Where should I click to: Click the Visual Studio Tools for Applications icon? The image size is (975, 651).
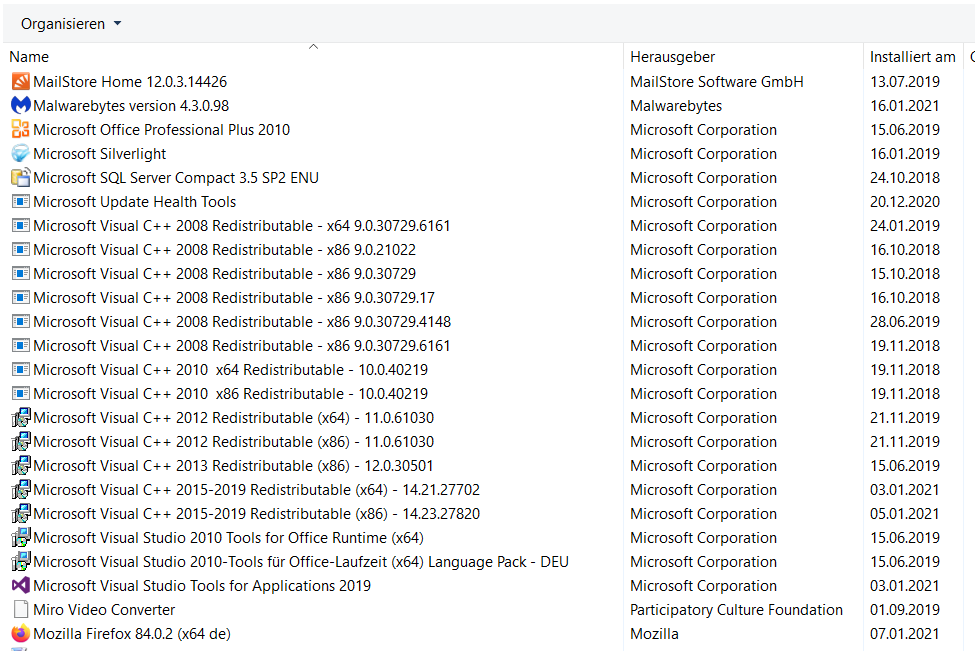click(20, 586)
